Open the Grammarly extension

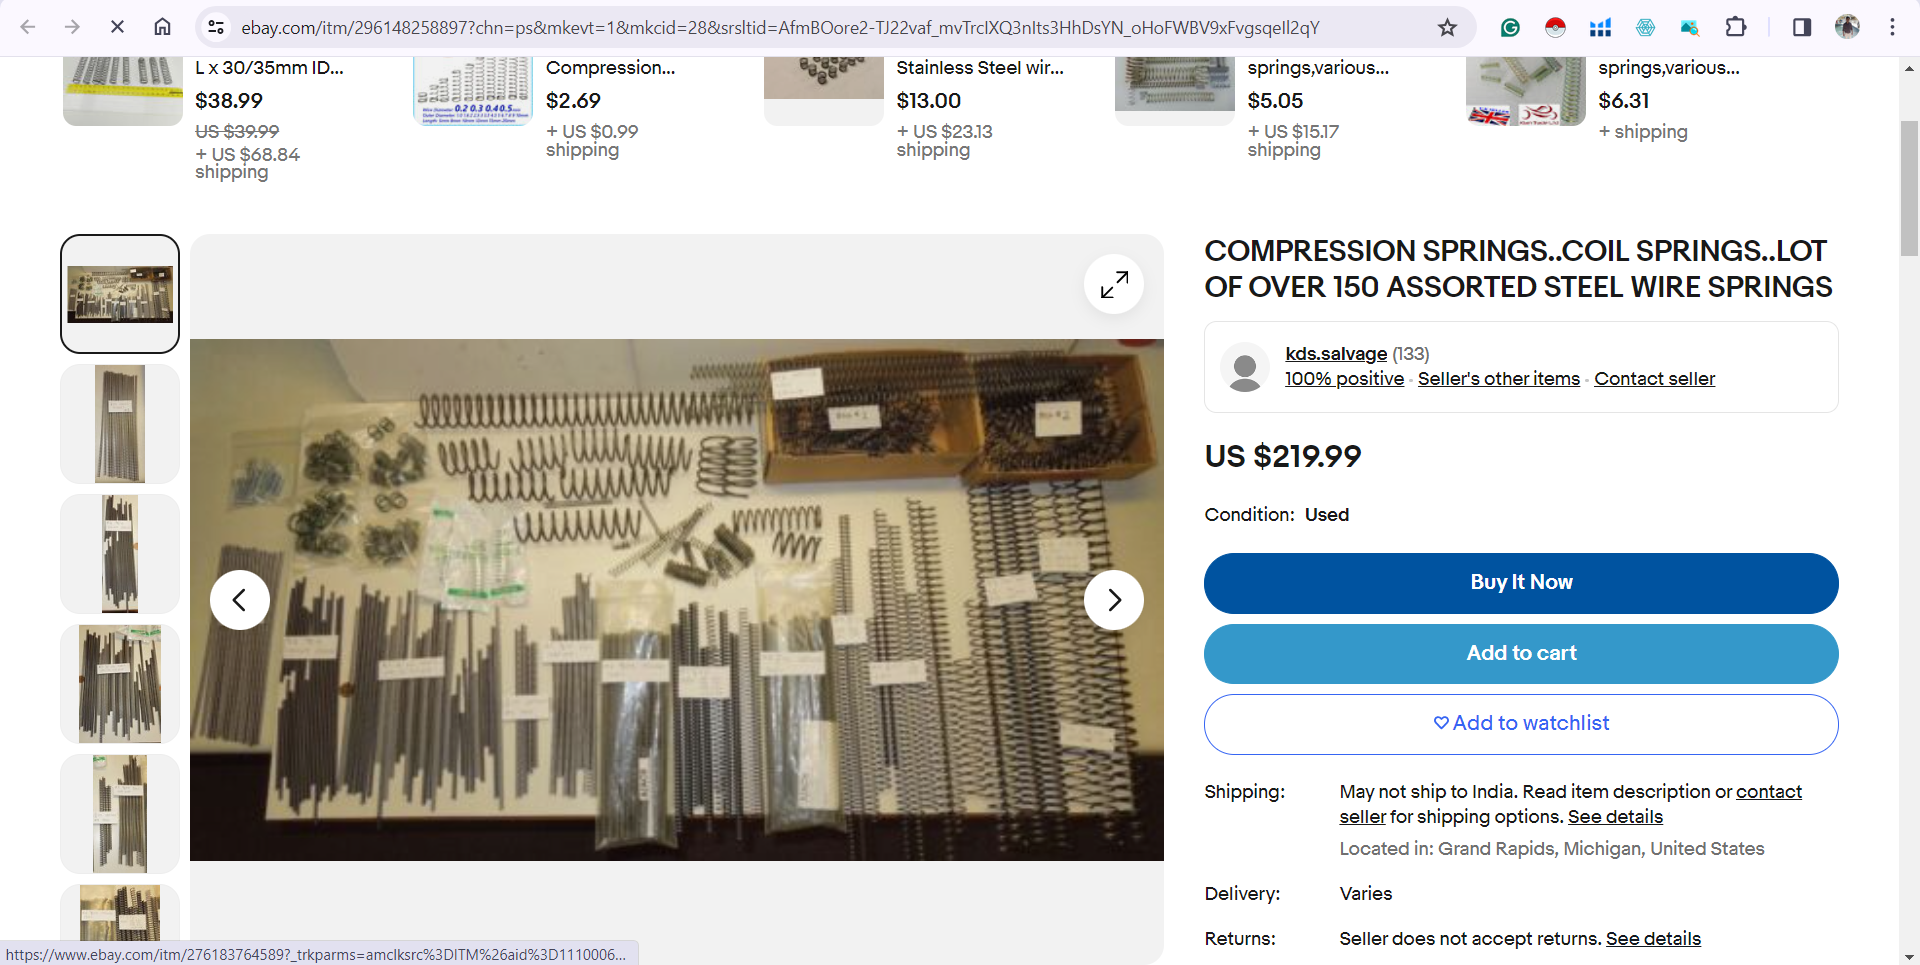coord(1510,27)
